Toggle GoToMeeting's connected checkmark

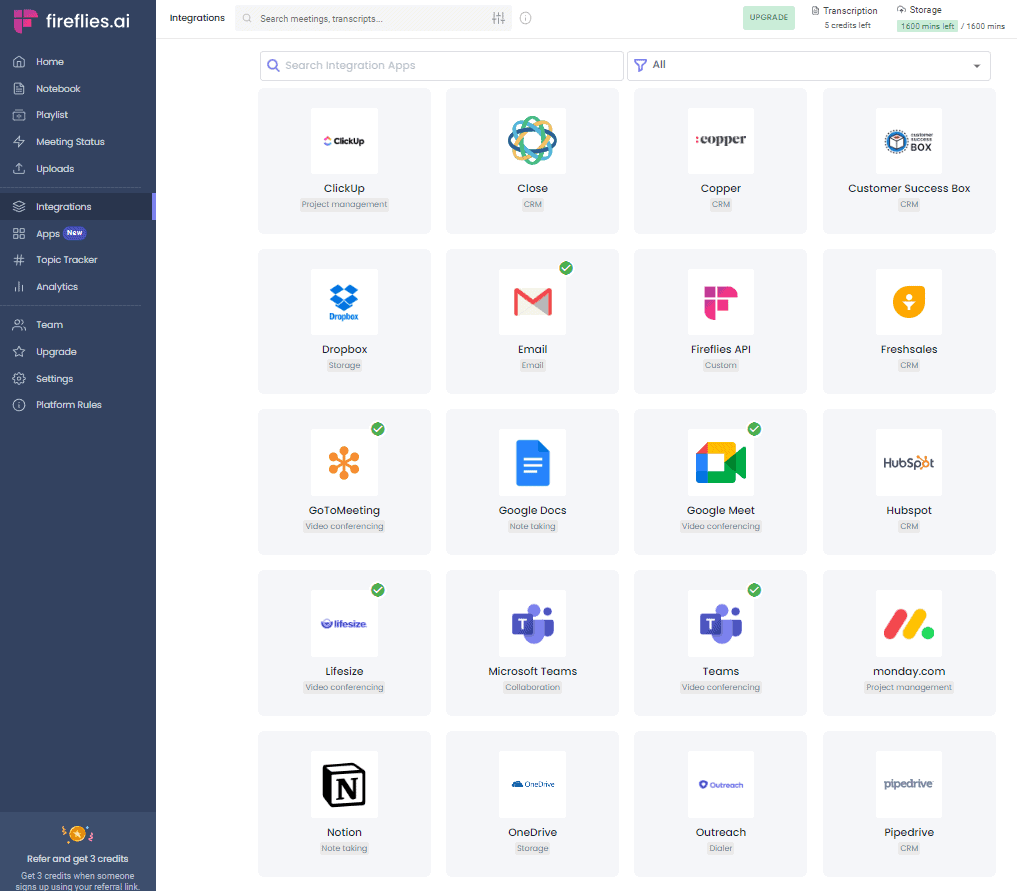378,429
